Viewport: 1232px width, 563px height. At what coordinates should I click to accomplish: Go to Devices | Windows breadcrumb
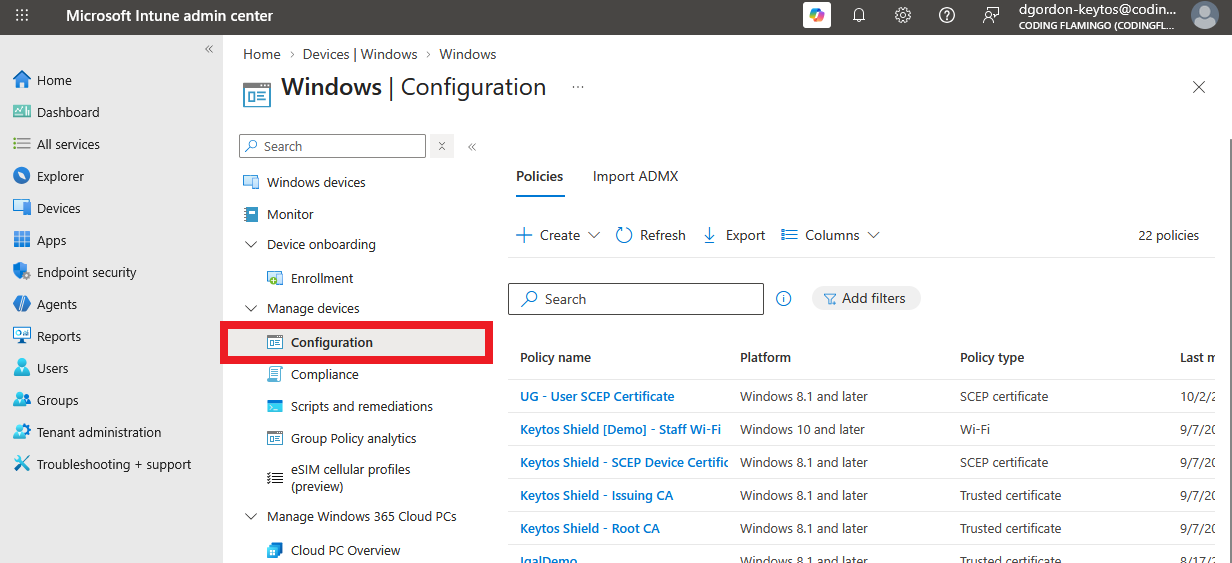click(360, 54)
